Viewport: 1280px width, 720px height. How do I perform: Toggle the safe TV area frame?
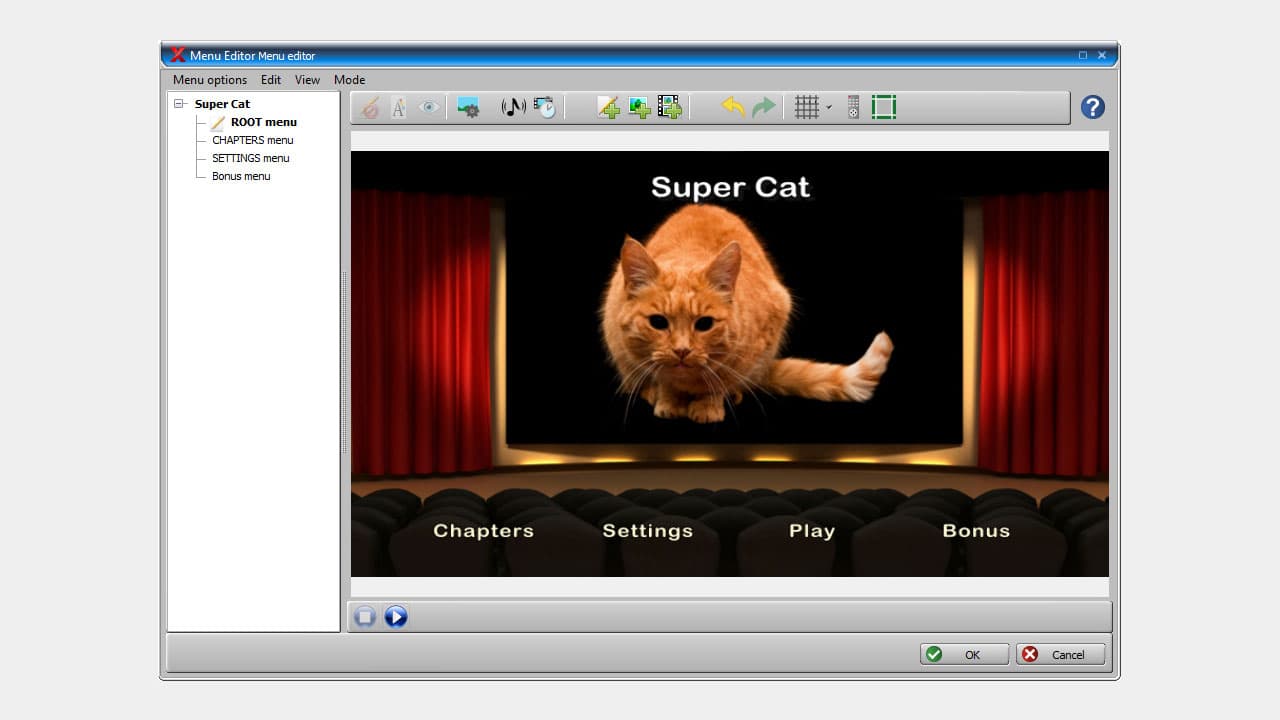pyautogui.click(x=883, y=107)
